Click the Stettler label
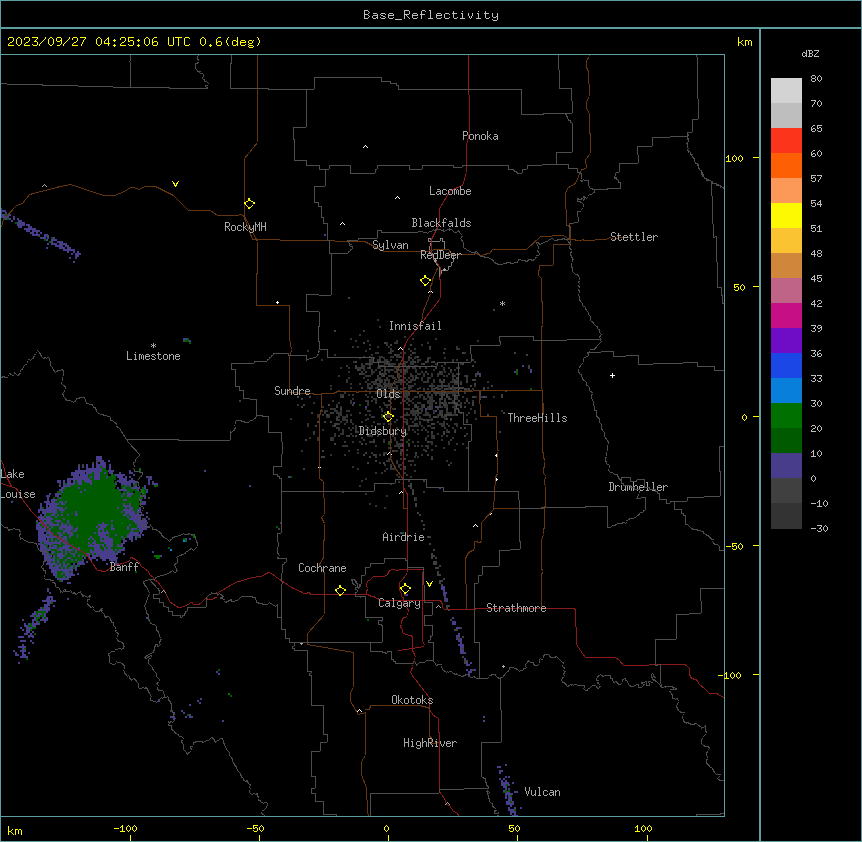This screenshot has height=842, width=862. pos(634,237)
